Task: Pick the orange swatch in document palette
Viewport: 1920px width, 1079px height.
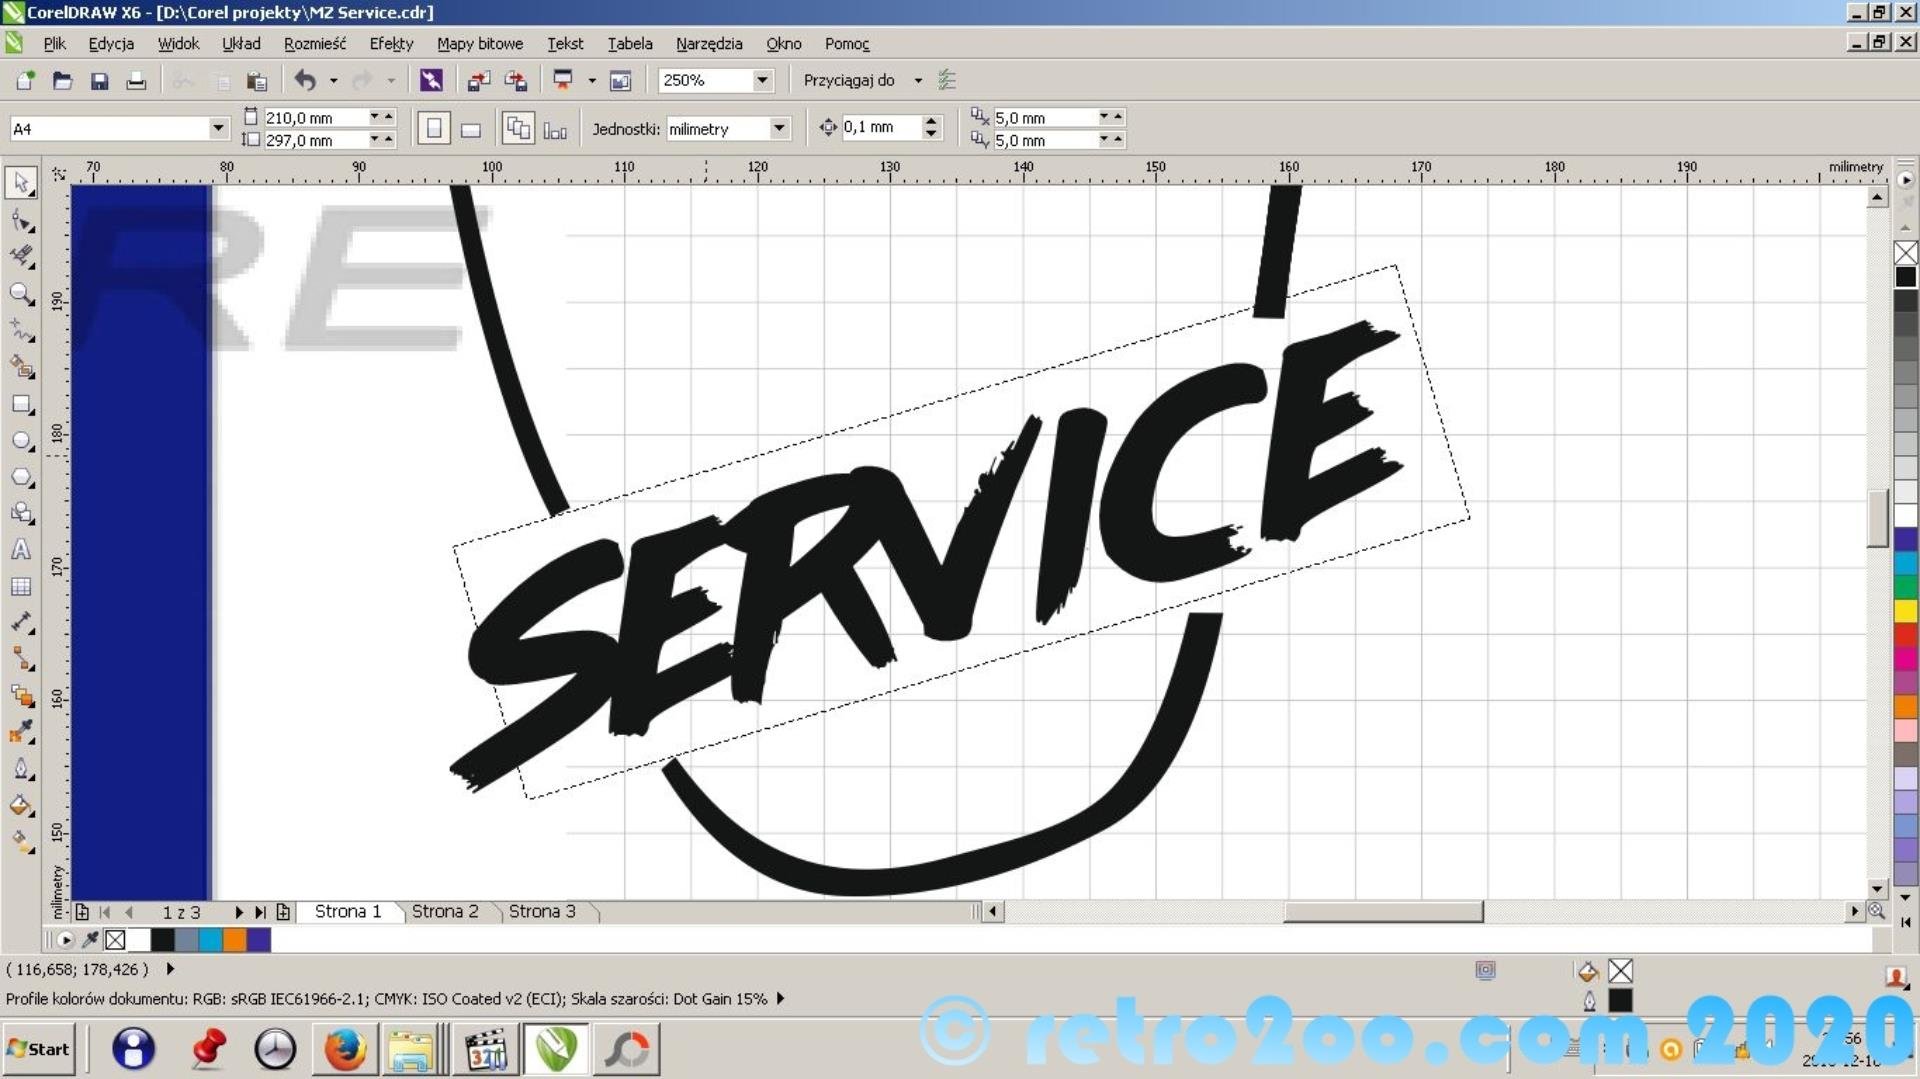Action: pyautogui.click(x=235, y=940)
